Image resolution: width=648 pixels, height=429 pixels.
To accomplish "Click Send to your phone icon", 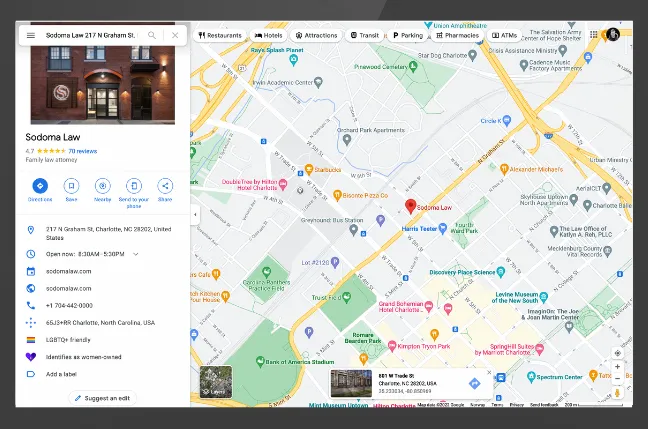I will pyautogui.click(x=133, y=186).
